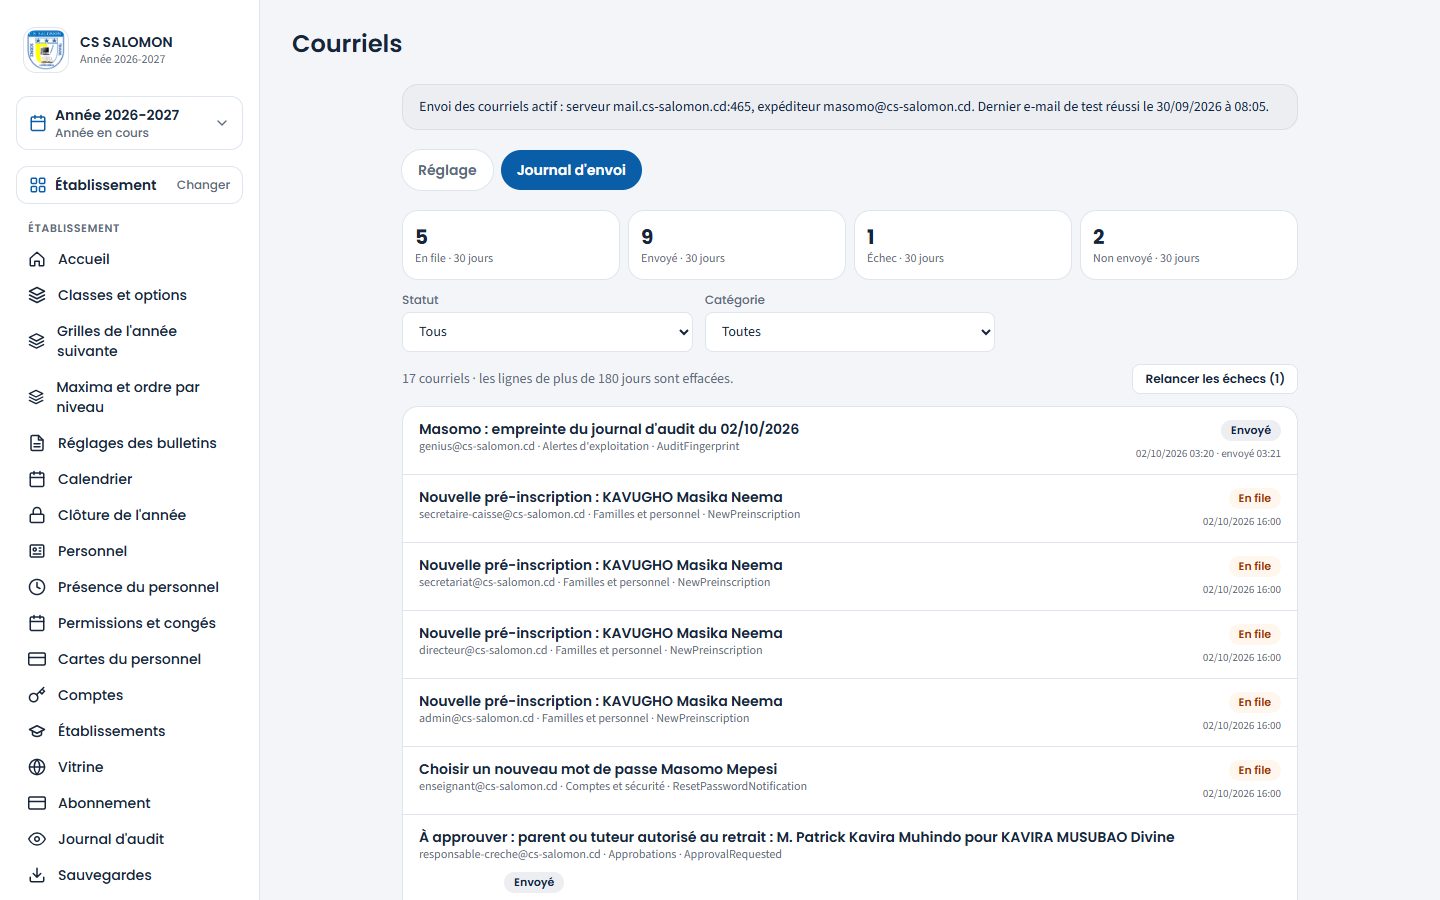Click the card icon for Cartes du personnel

coord(37,659)
